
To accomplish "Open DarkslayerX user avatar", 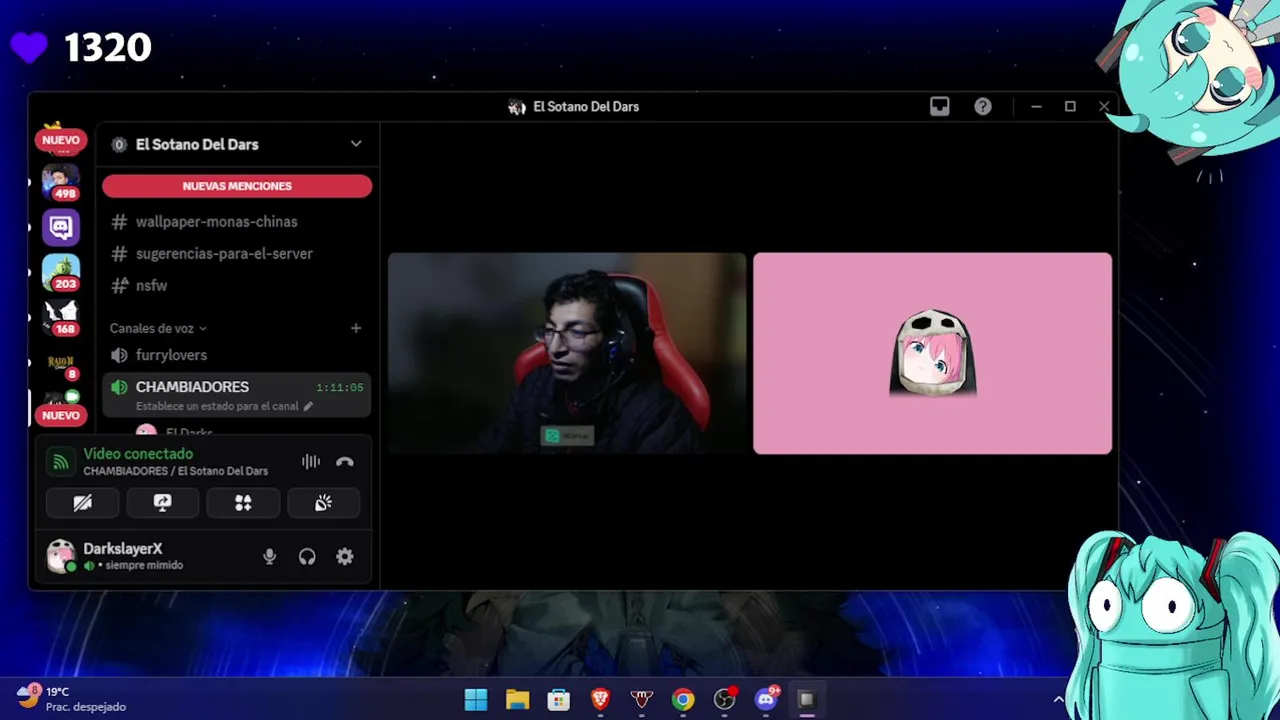I will click(61, 556).
